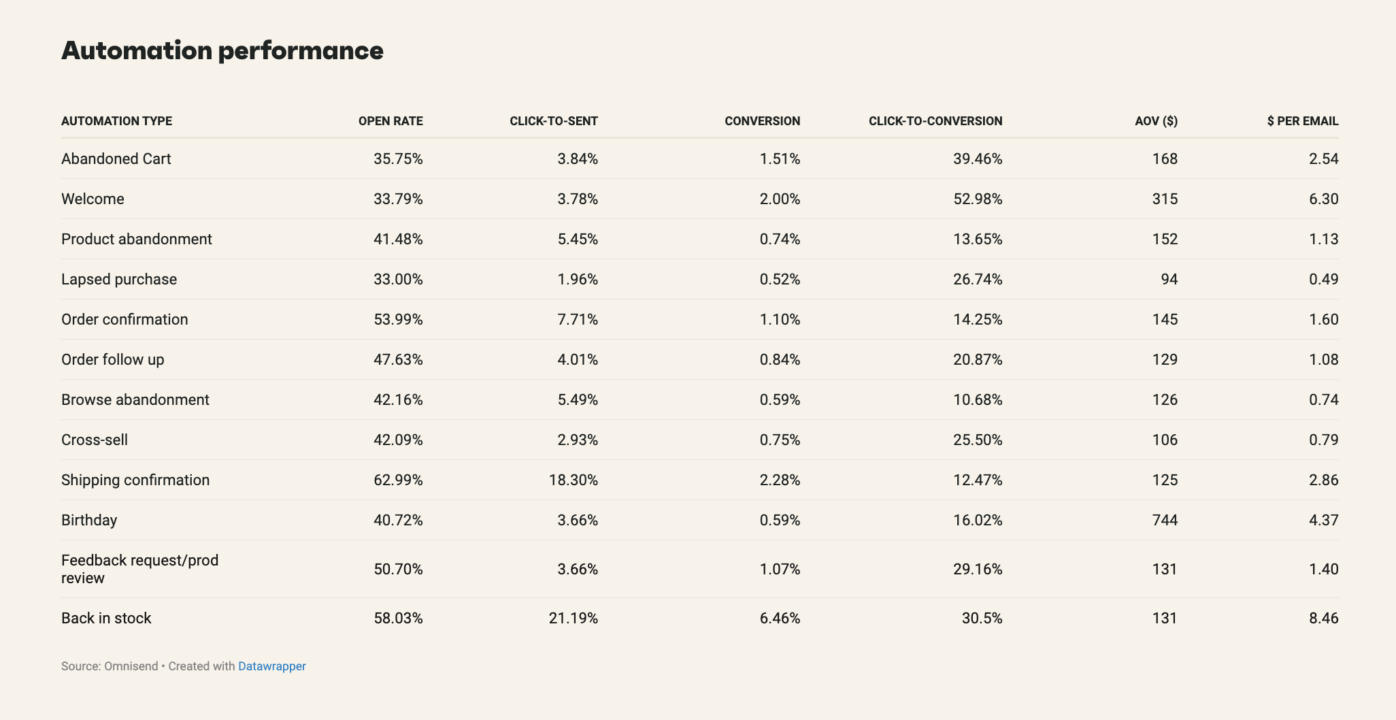Click the Birthday AOV value 744
The height and width of the screenshot is (720, 1396).
[x=1164, y=520]
